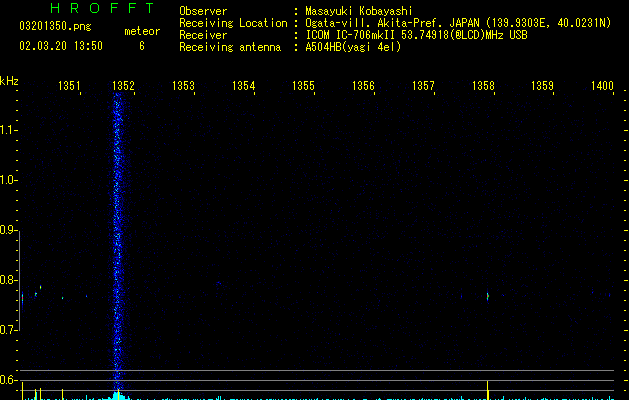Click the 1358 time axis label

(483, 86)
